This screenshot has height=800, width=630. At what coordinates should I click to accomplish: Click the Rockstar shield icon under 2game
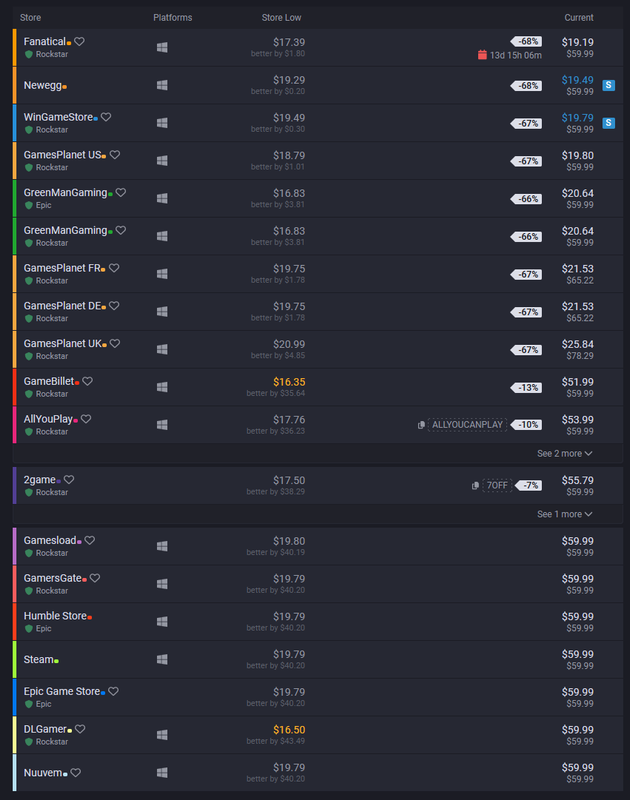coord(29,493)
